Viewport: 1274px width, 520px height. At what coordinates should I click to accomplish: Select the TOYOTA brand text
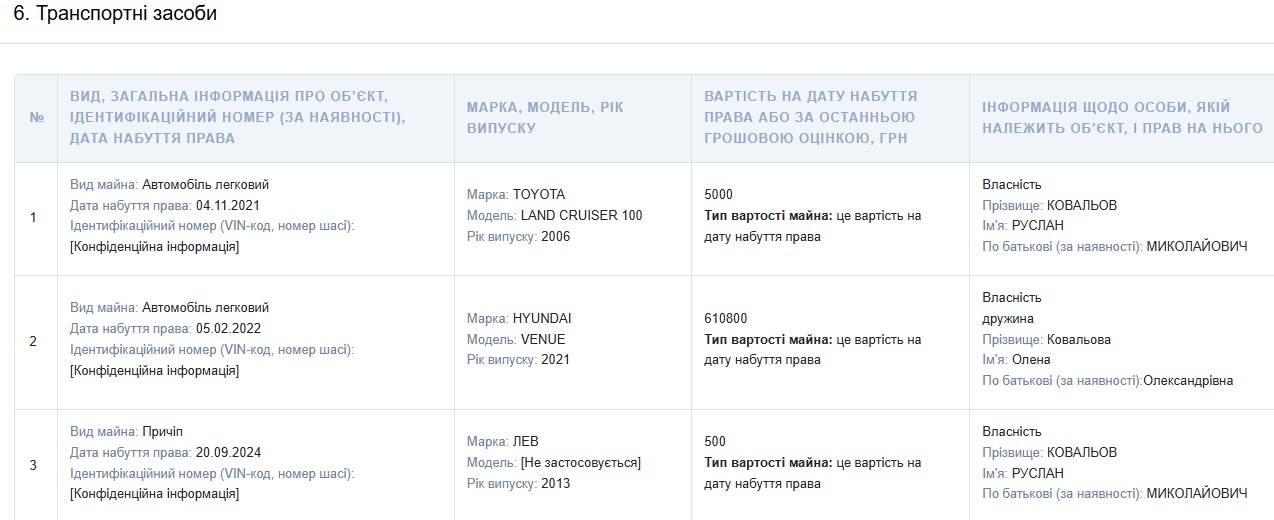(539, 194)
